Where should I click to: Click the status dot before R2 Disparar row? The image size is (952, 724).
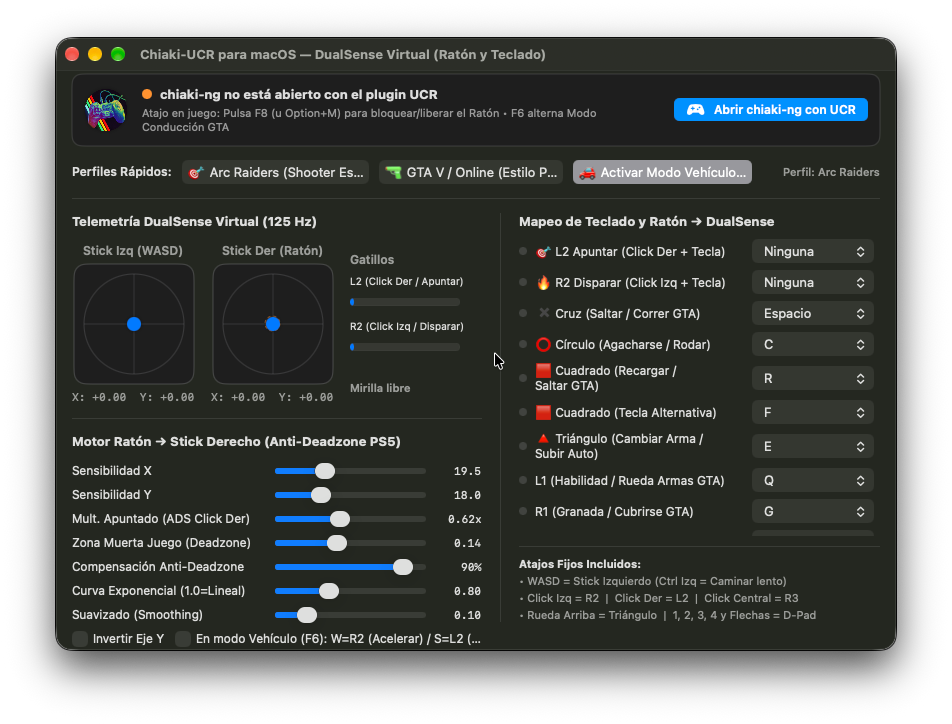[x=523, y=282]
